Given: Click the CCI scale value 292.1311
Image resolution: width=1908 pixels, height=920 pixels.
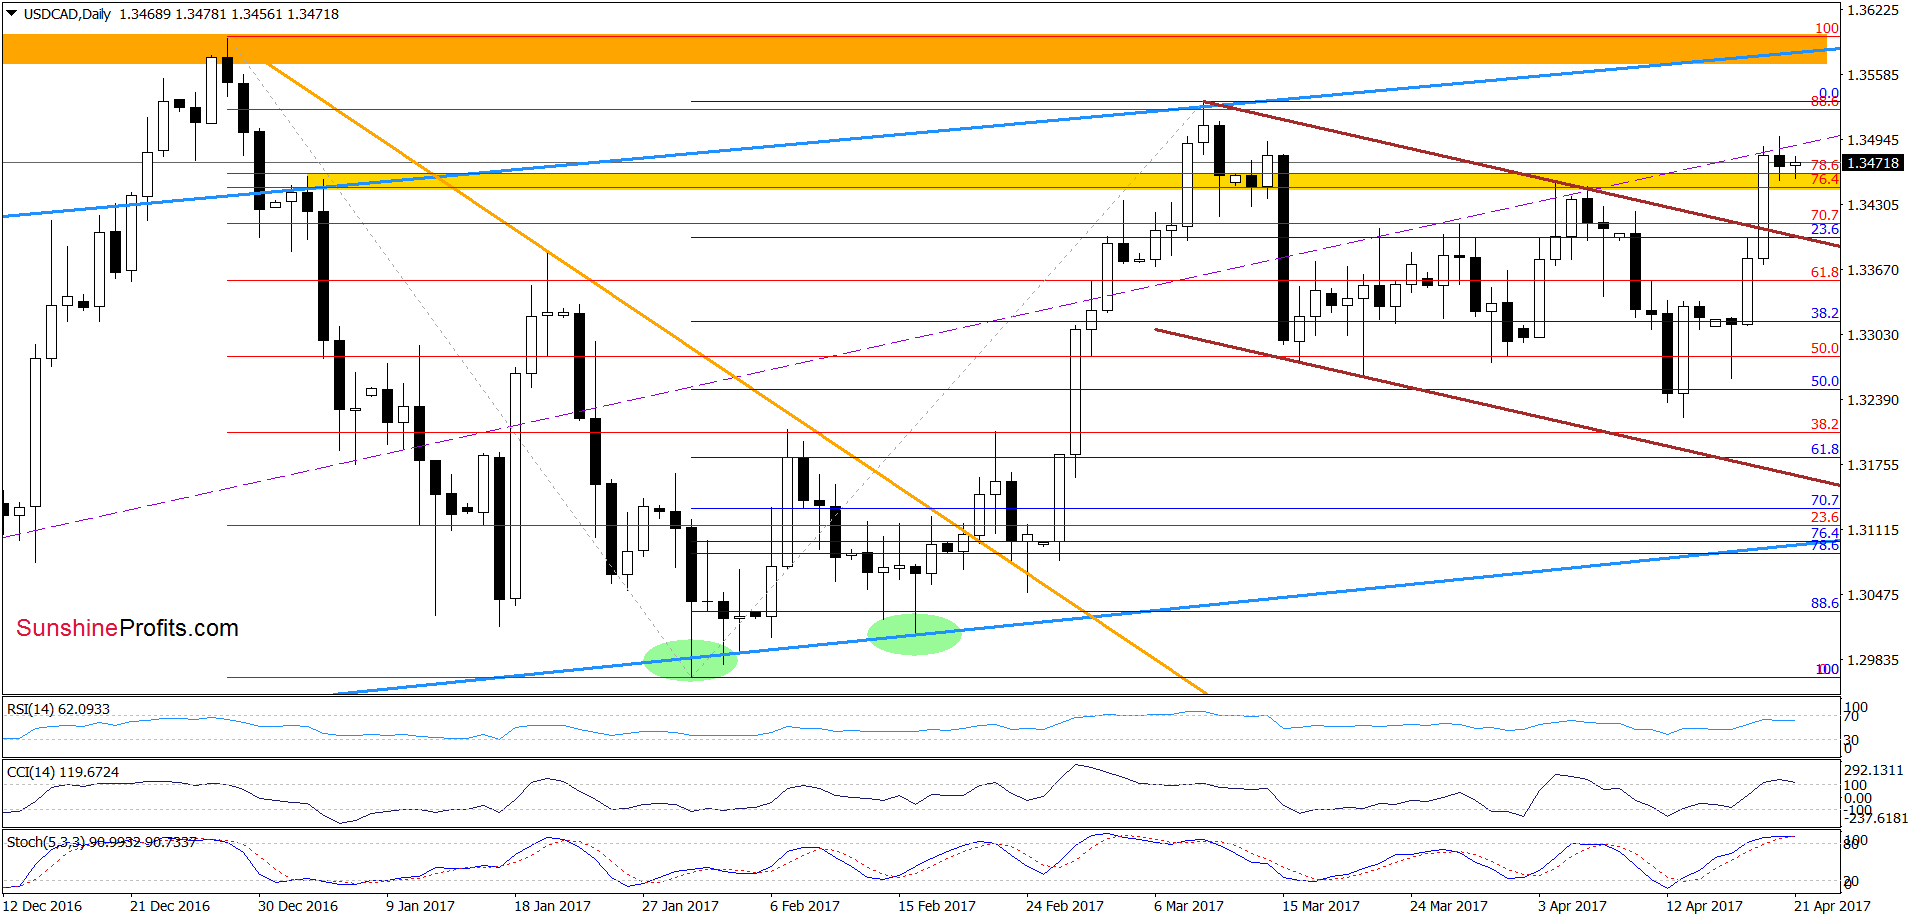Looking at the screenshot, I should [x=1874, y=770].
